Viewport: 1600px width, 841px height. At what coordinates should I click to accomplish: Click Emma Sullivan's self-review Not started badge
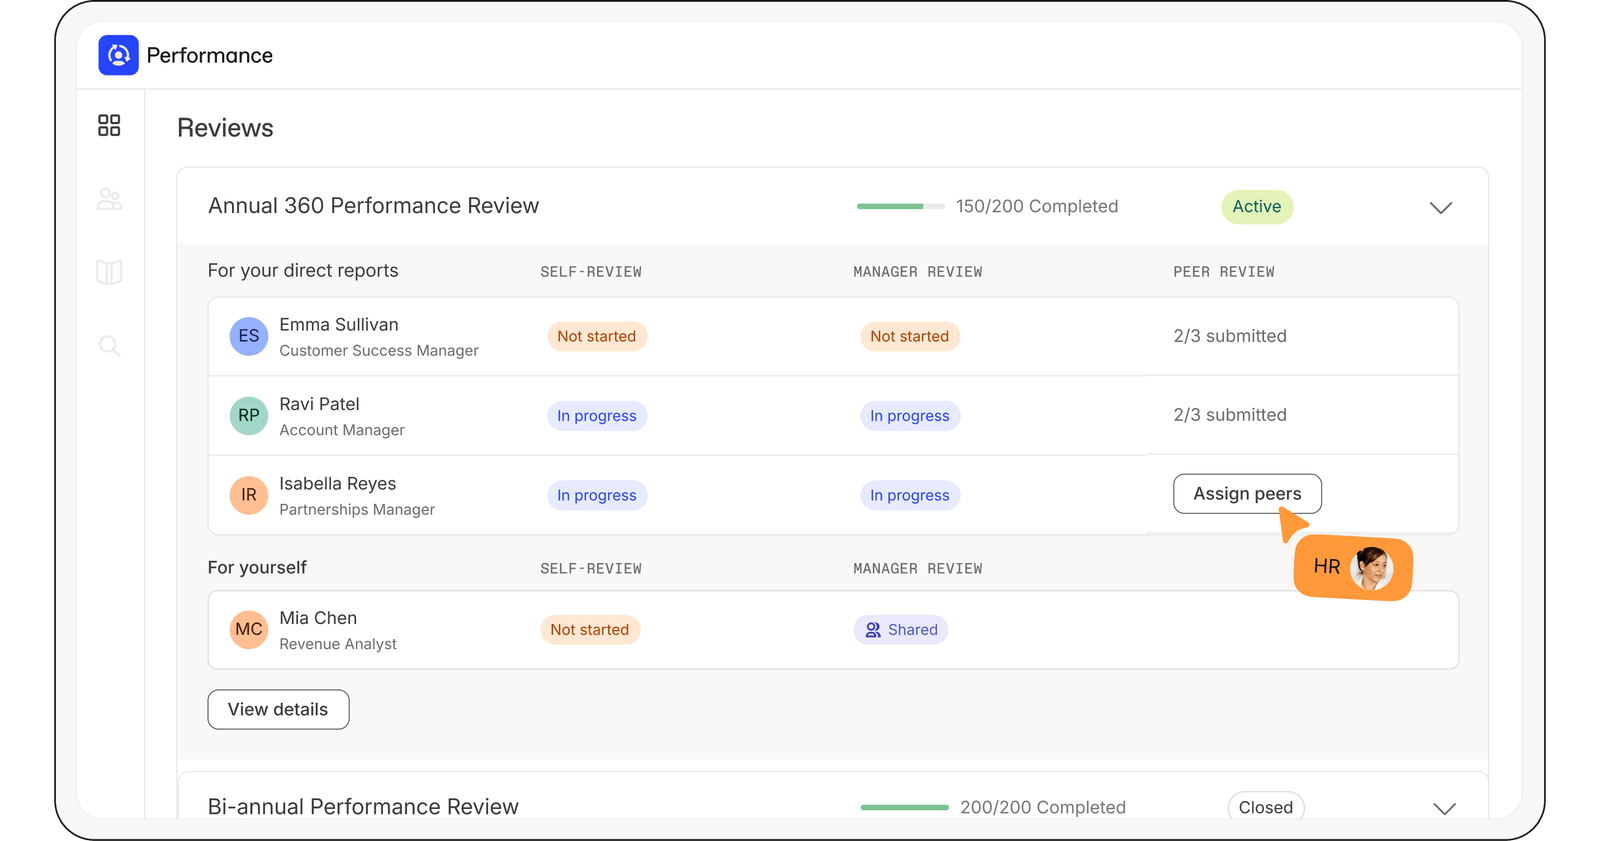pyautogui.click(x=597, y=337)
